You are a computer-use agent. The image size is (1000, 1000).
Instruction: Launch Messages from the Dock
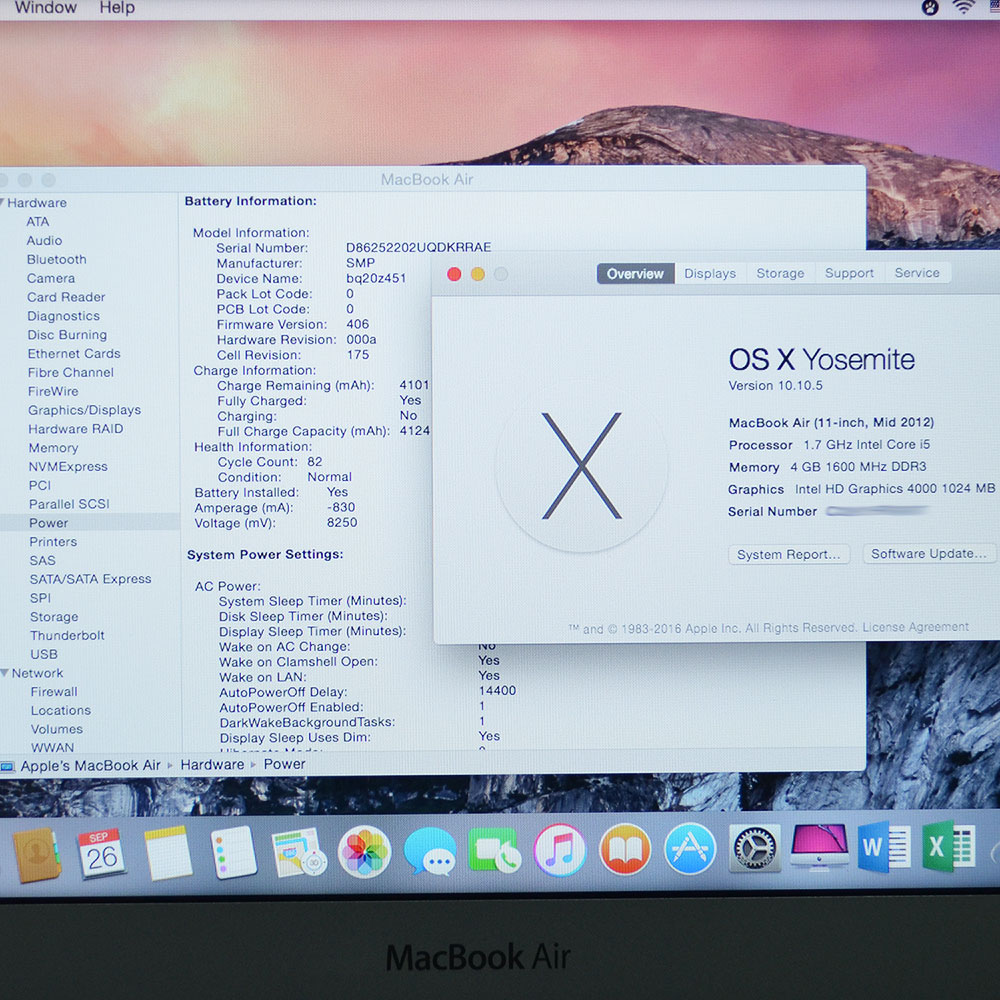click(430, 852)
